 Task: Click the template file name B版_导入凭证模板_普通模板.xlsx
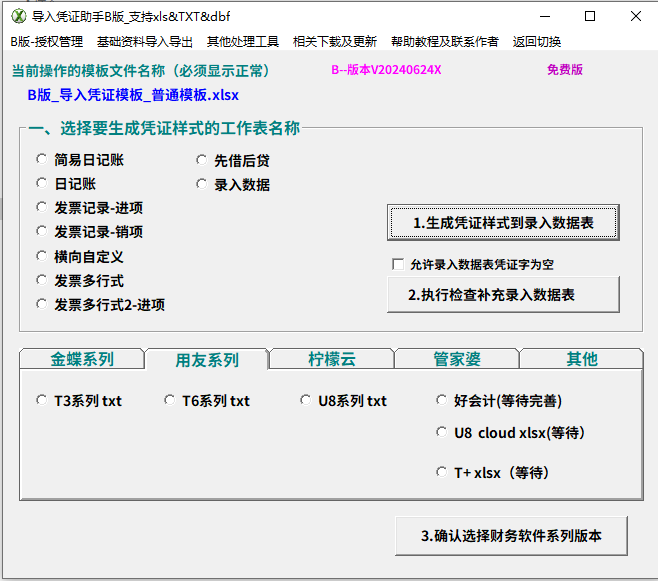133,95
